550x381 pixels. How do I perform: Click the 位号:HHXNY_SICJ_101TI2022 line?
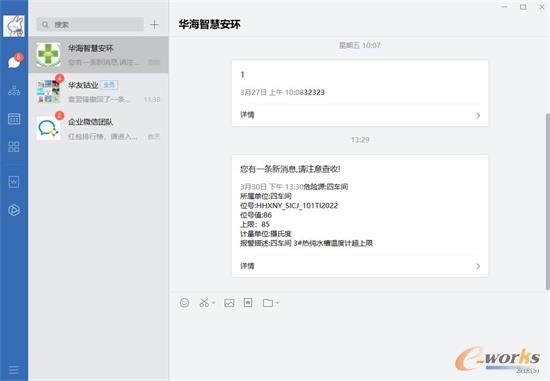click(289, 206)
